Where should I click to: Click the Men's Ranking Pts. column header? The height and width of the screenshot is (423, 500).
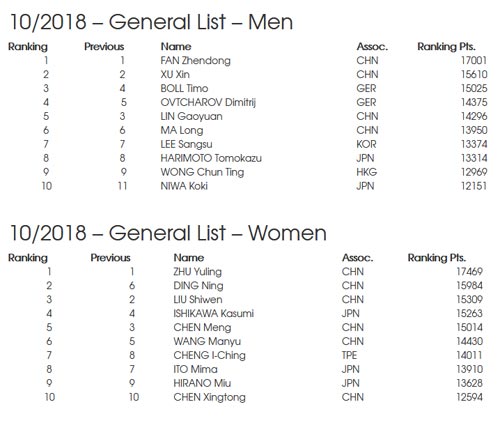coord(446,47)
